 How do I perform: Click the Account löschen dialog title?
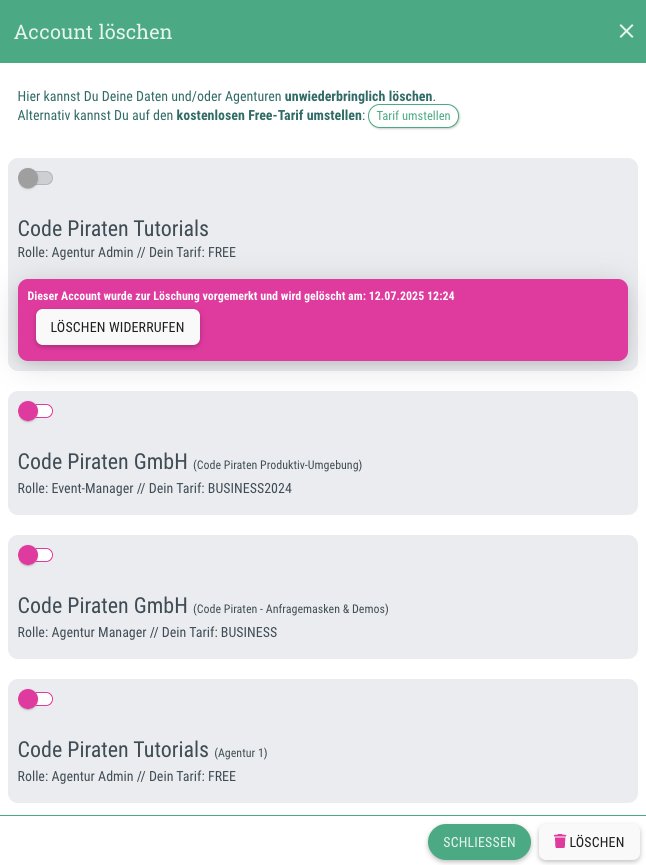[93, 32]
